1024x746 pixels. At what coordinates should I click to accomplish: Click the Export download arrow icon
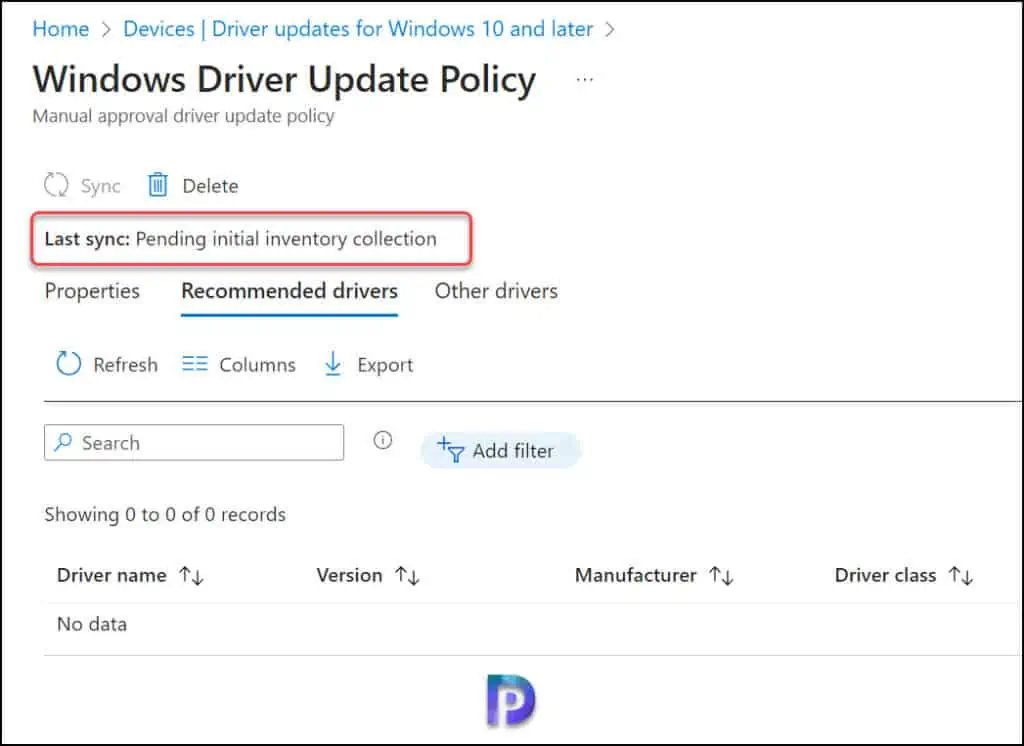pyautogui.click(x=333, y=364)
